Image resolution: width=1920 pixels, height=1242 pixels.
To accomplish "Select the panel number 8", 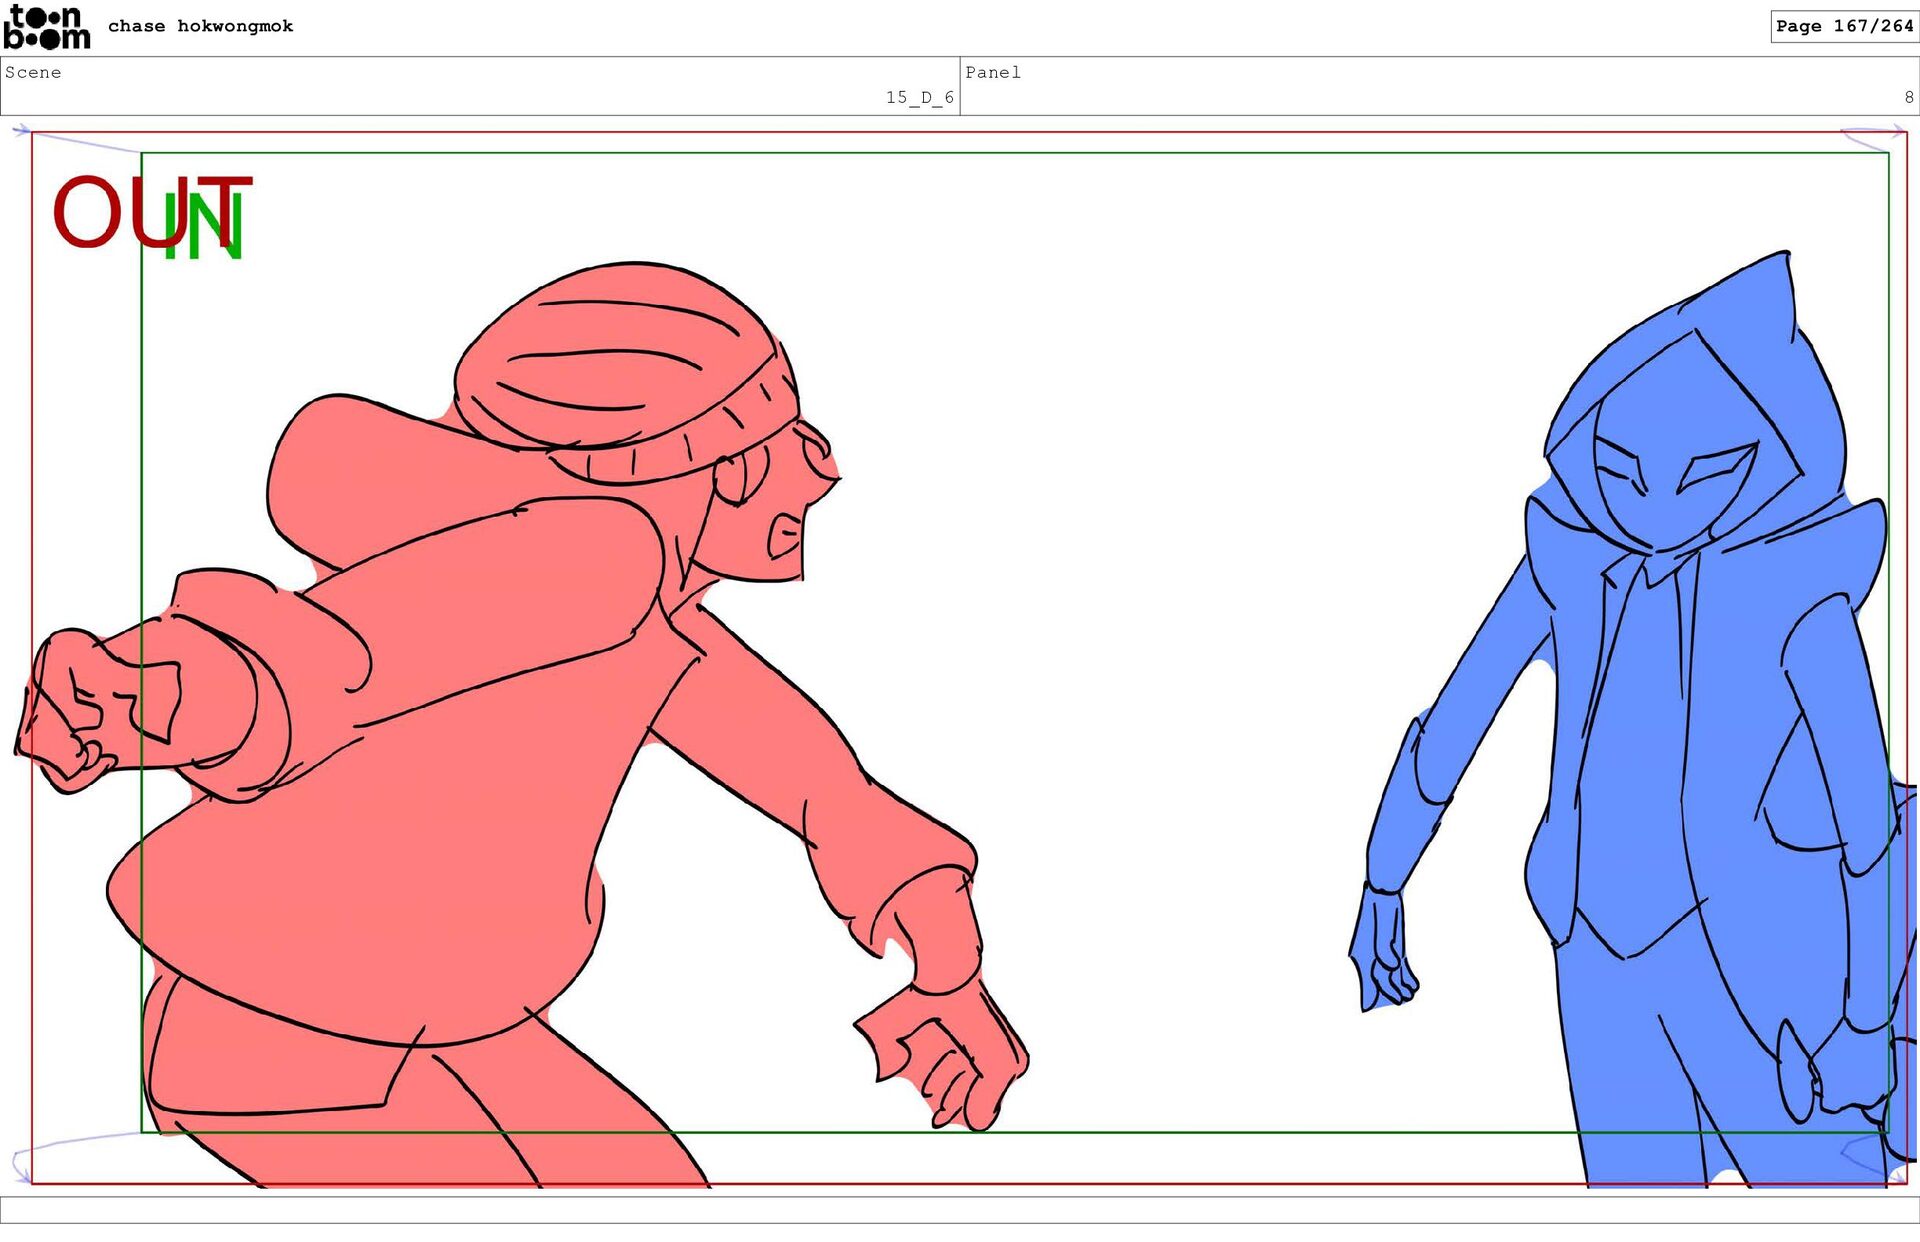I will [1908, 97].
